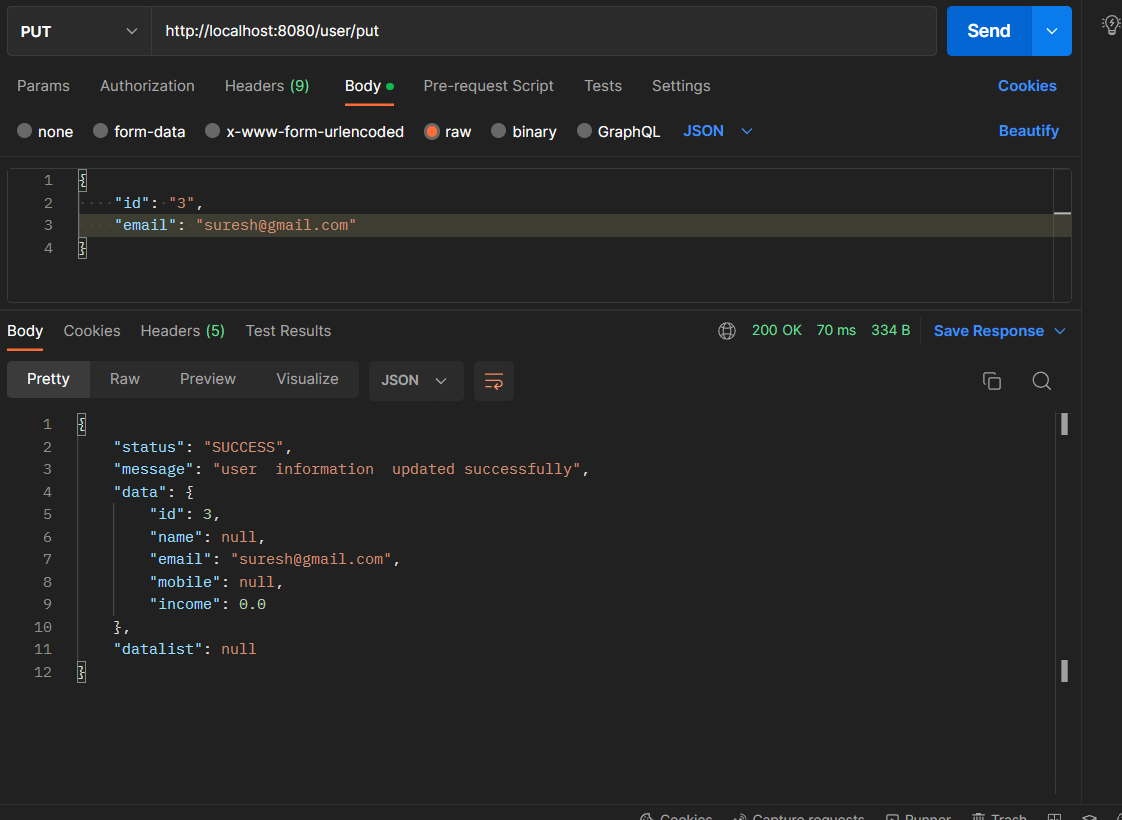1122x820 pixels.
Task: Select the request Body tab
Action: (369, 86)
